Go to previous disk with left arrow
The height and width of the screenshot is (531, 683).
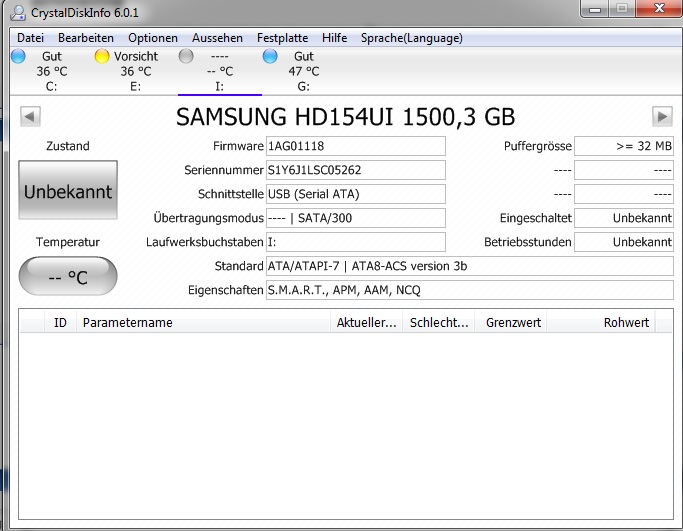pos(30,116)
